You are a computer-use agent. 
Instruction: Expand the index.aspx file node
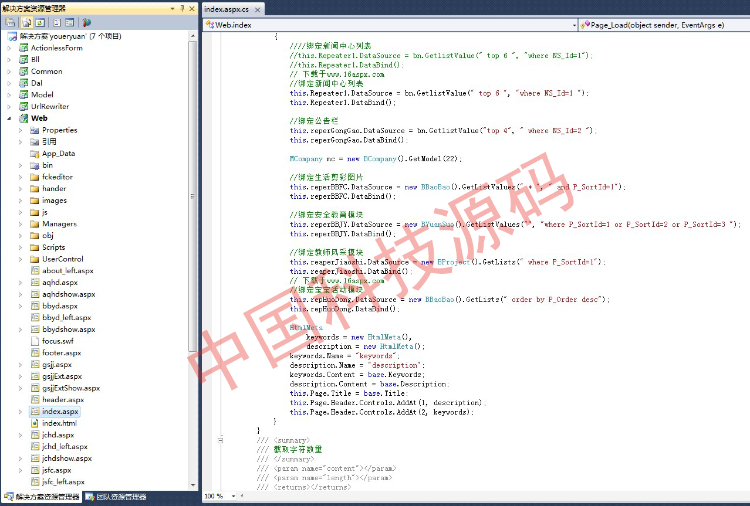[21, 411]
